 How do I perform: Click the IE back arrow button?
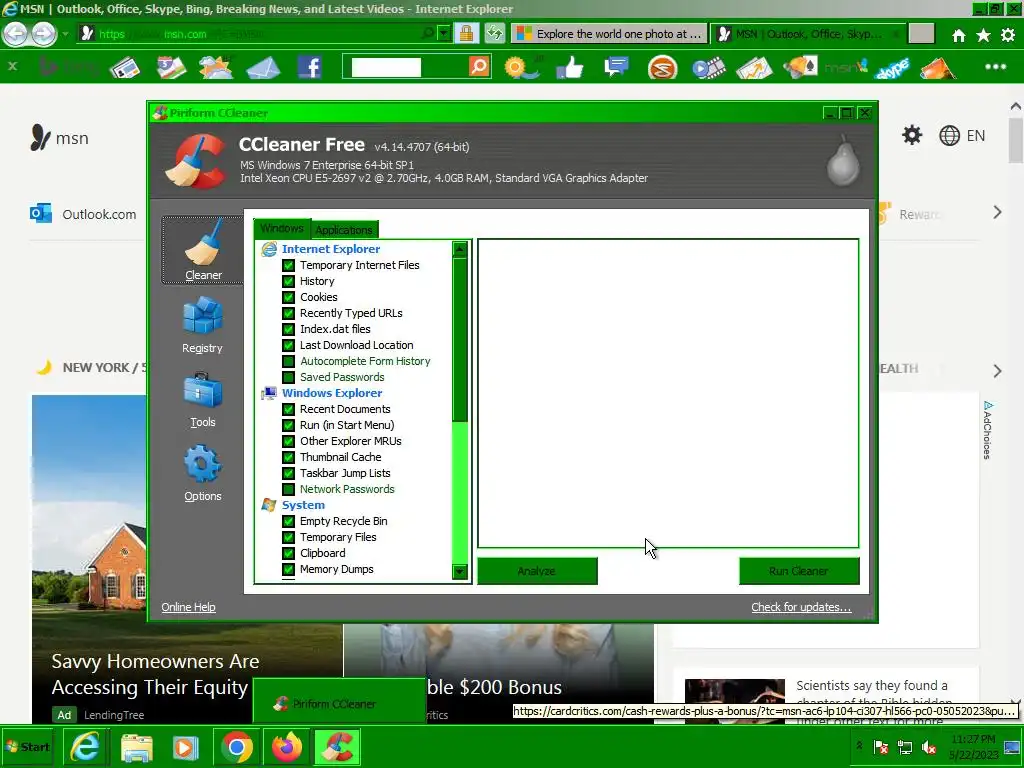(x=15, y=34)
